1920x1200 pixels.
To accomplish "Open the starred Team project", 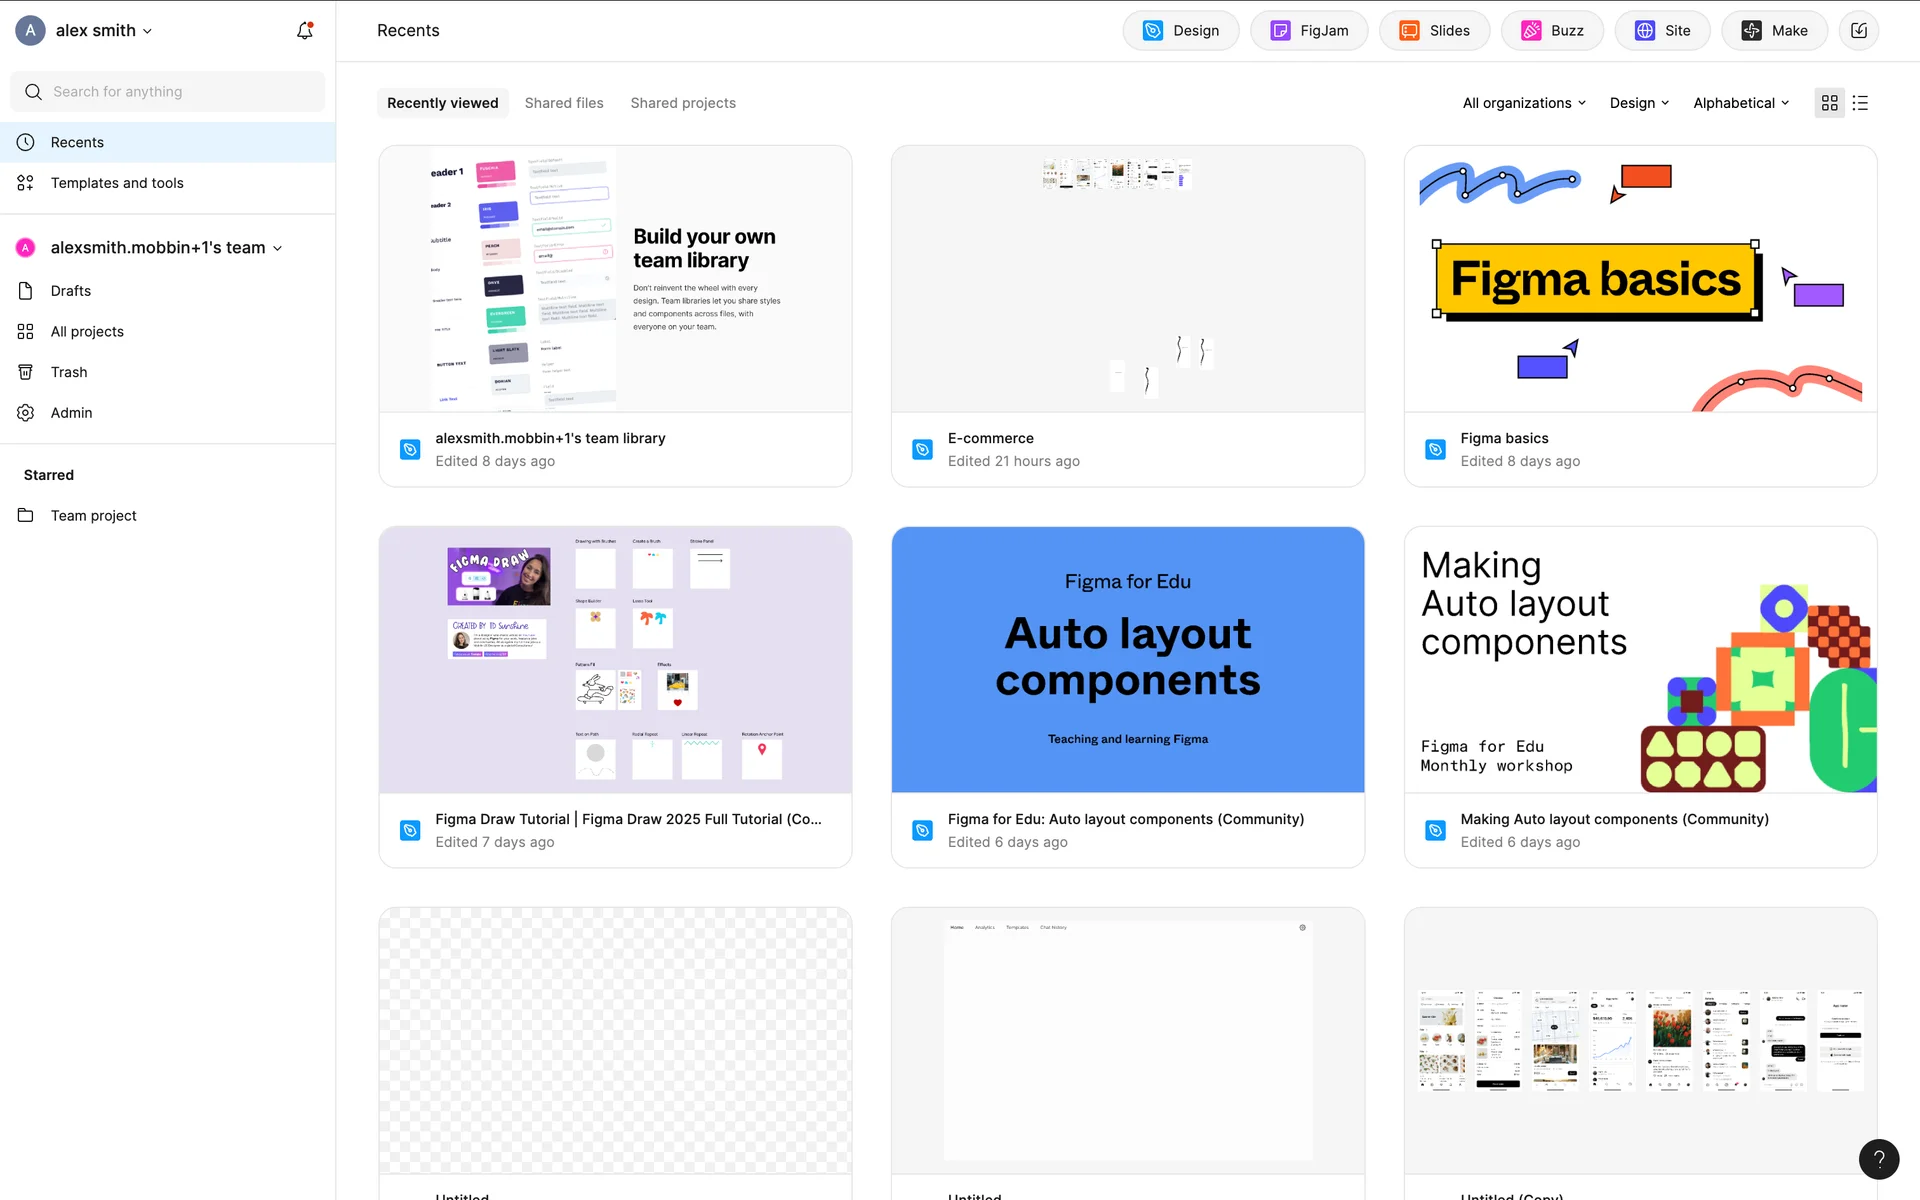I will point(93,516).
